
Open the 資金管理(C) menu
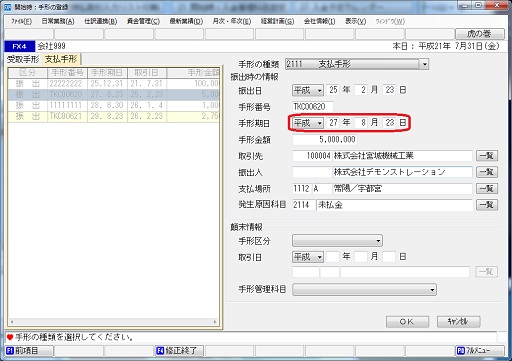tap(143, 21)
